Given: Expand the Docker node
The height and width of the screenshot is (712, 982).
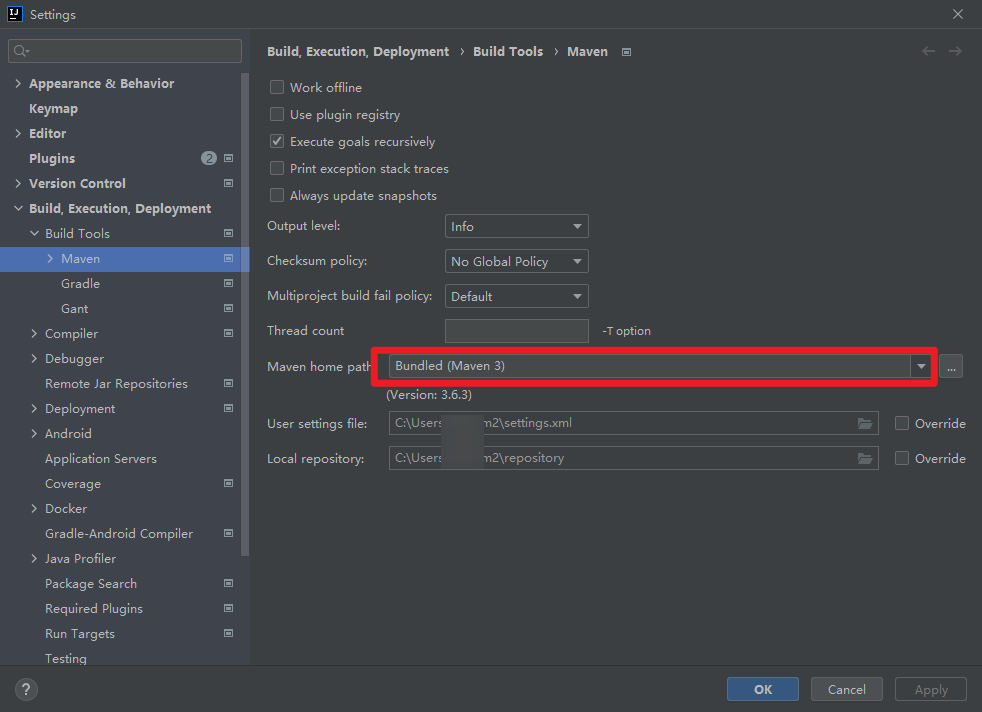Looking at the screenshot, I should pyautogui.click(x=34, y=508).
